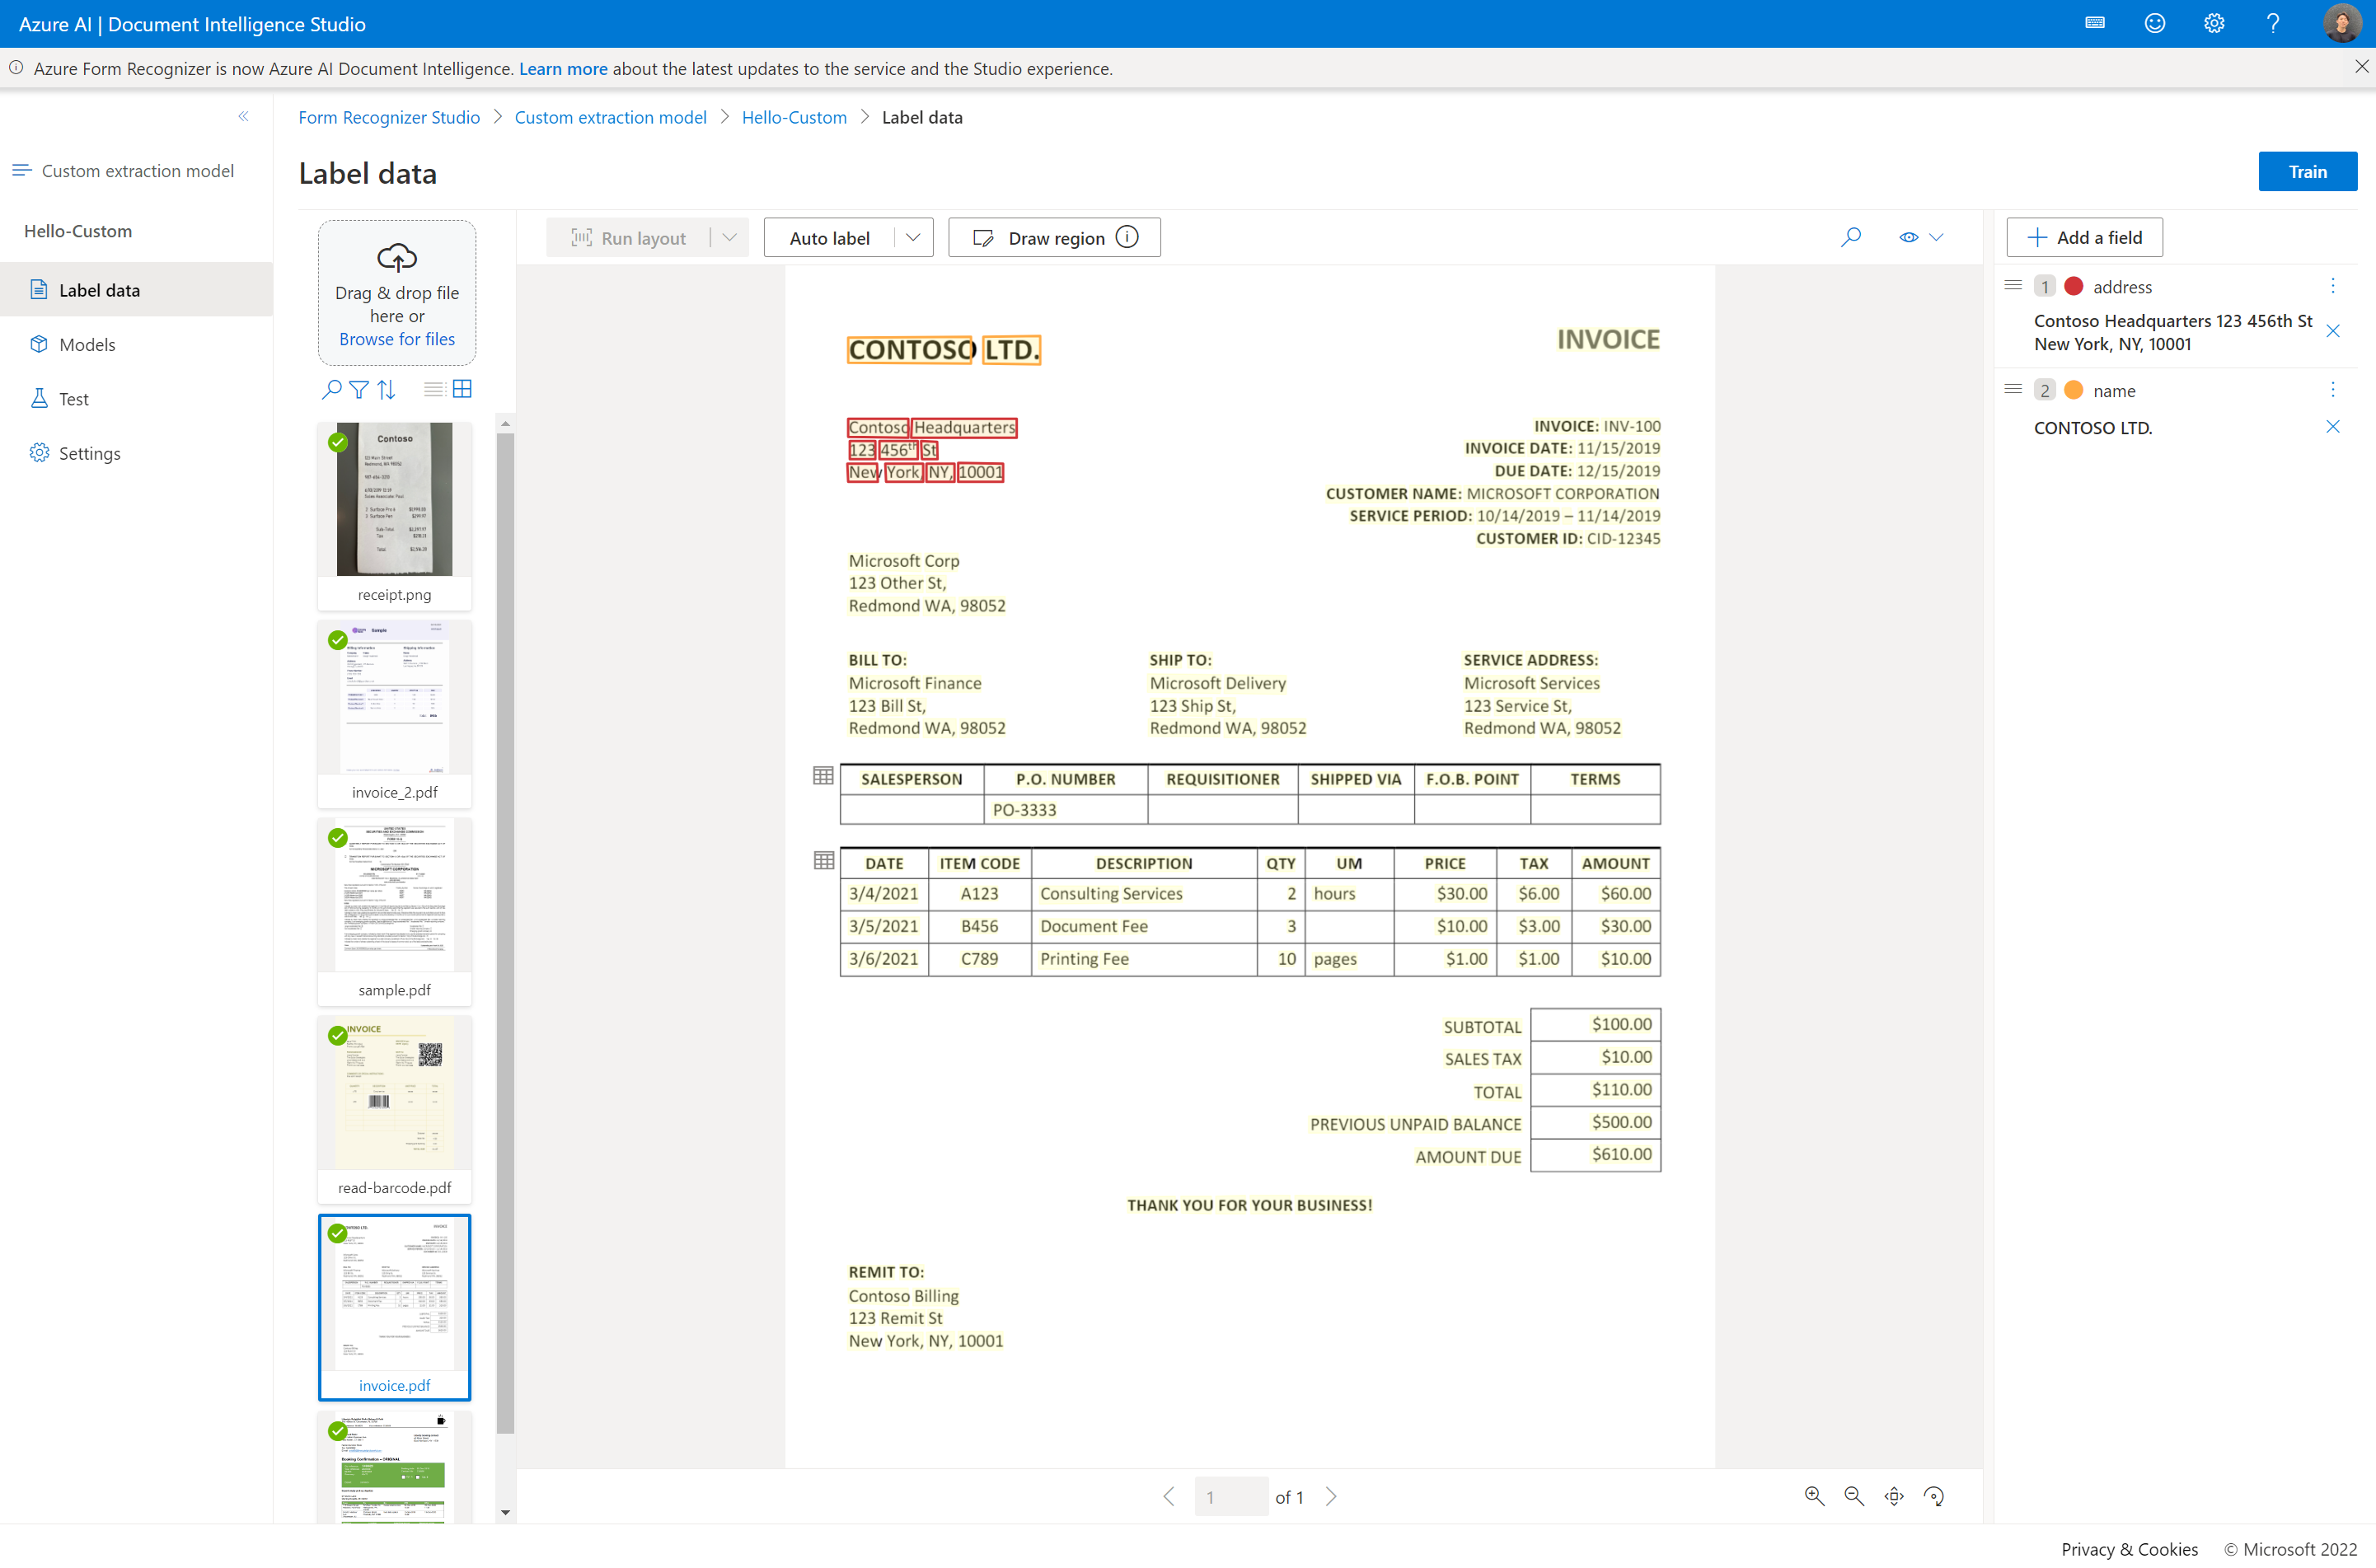
Task: Click Add a field button
Action: [2086, 236]
